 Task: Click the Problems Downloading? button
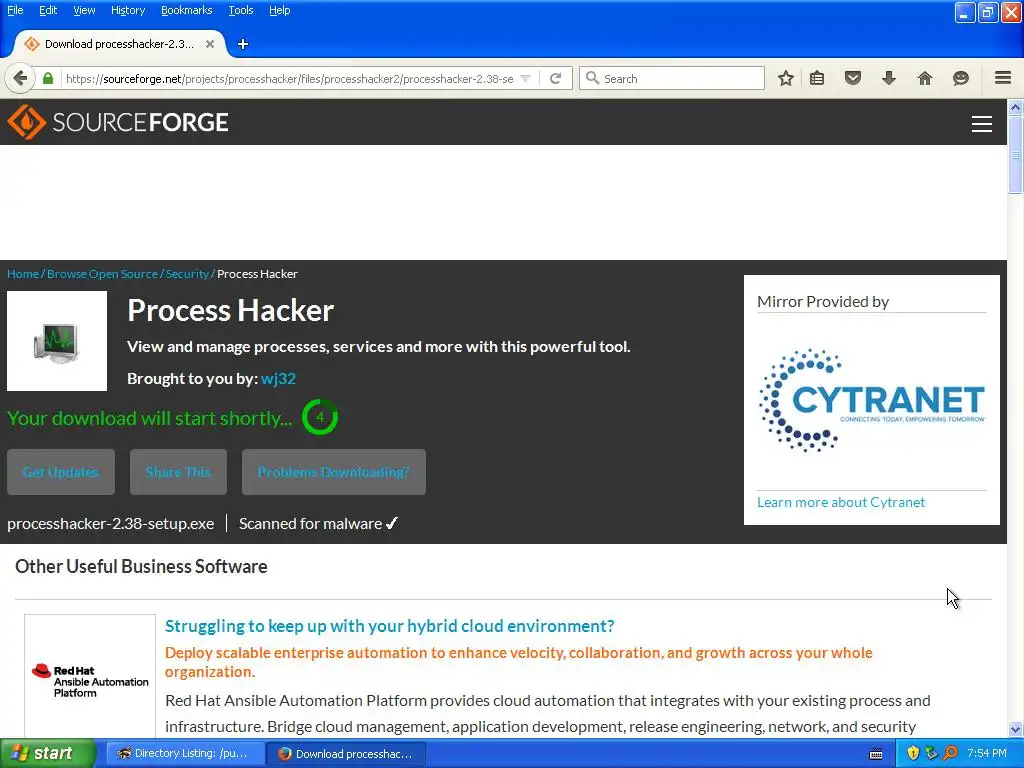[334, 472]
